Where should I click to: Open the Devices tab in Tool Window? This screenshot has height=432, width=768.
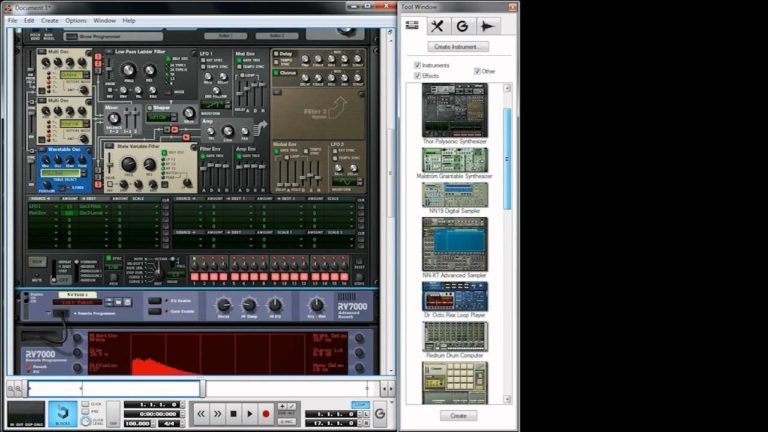coord(412,26)
